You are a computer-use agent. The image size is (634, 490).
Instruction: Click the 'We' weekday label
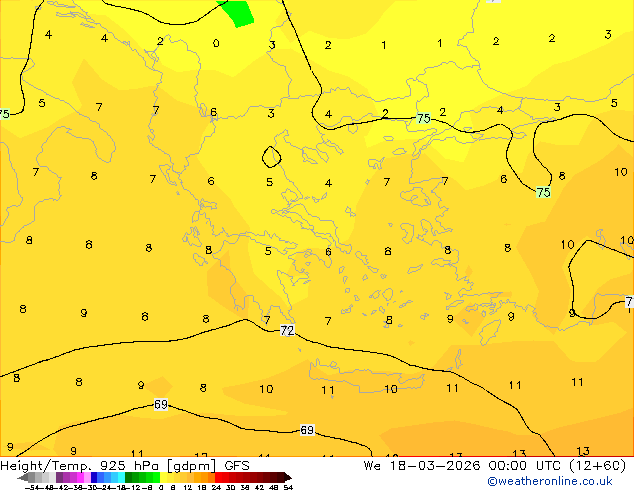point(372,466)
